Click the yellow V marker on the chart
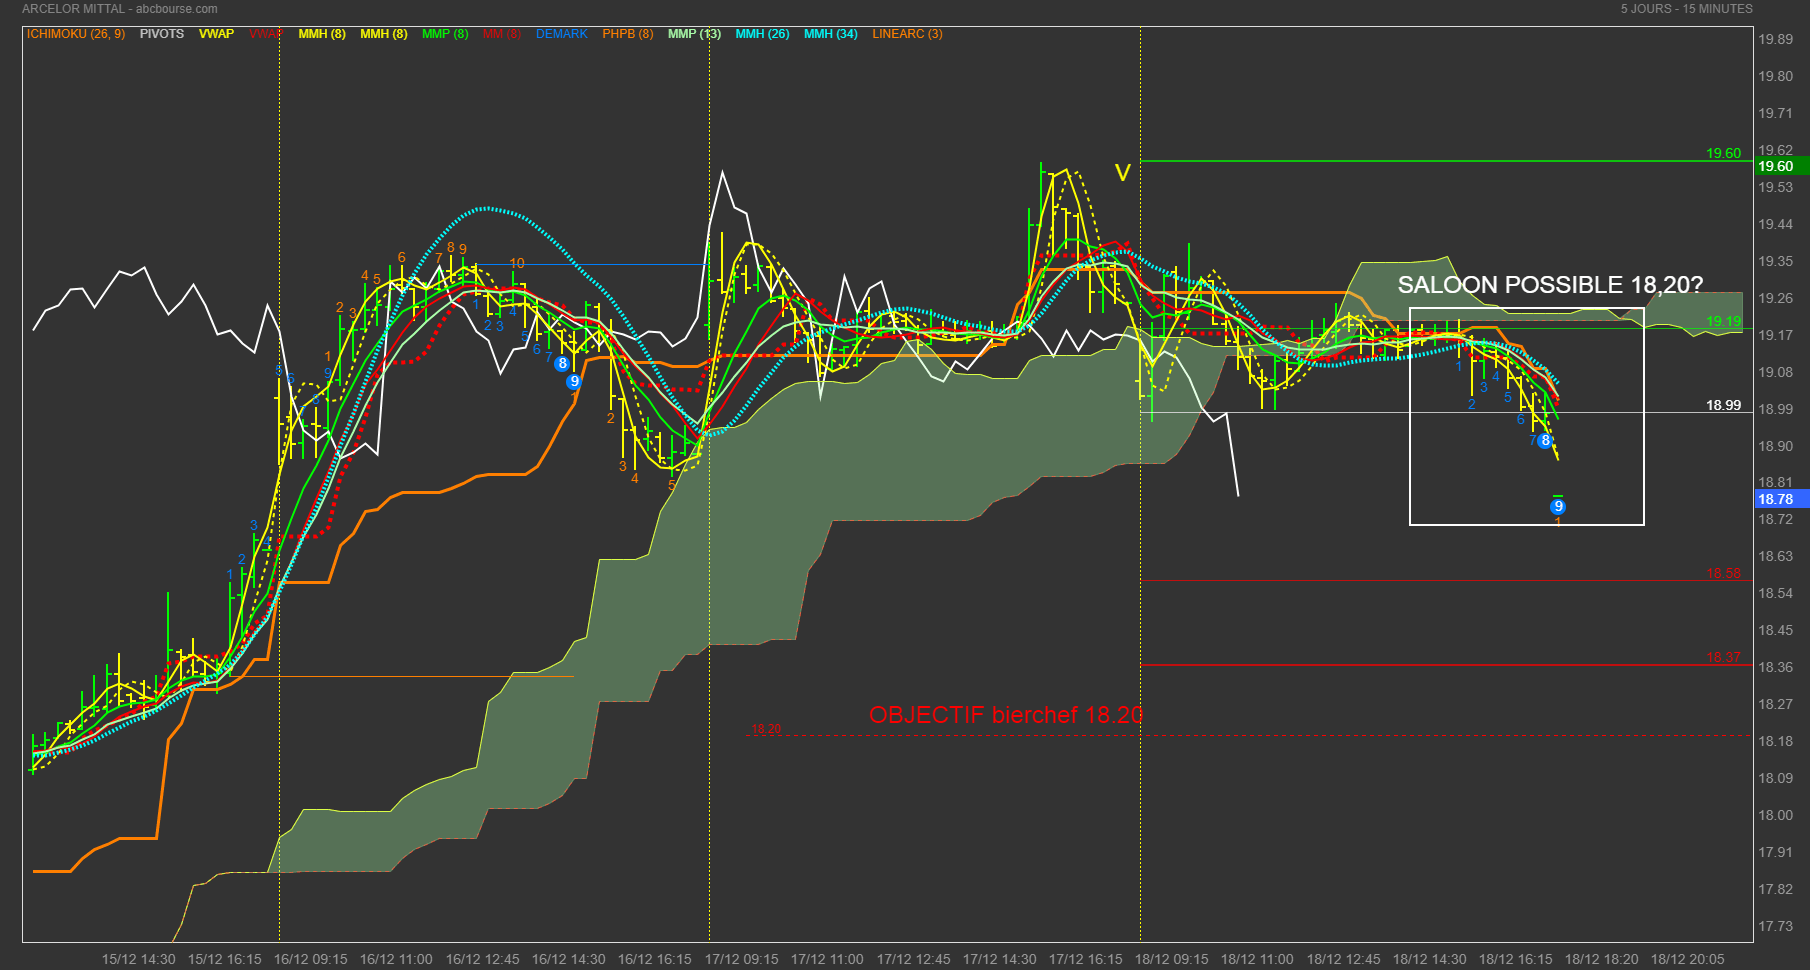 coord(1123,173)
